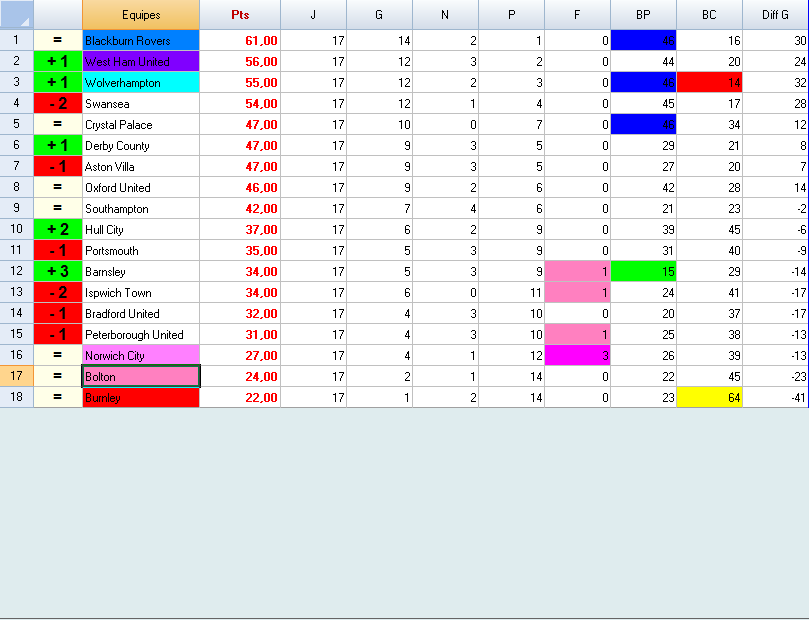Click the selected Bolton cell
Viewport: 809px width, 620px height.
pos(141,376)
